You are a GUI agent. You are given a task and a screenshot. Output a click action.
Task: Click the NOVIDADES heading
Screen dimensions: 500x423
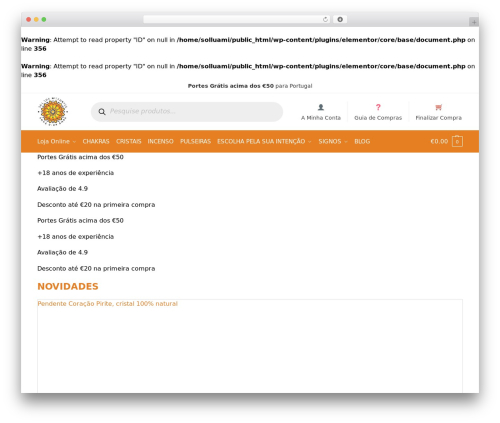point(68,286)
